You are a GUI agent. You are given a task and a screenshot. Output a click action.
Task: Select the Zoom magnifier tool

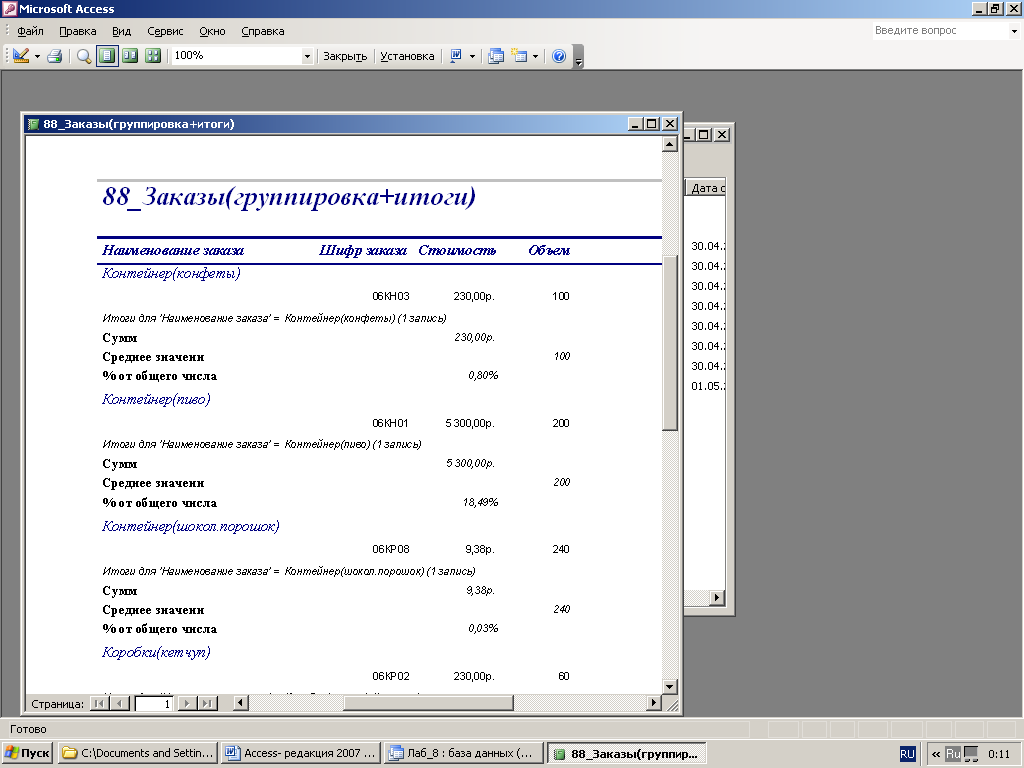[84, 56]
